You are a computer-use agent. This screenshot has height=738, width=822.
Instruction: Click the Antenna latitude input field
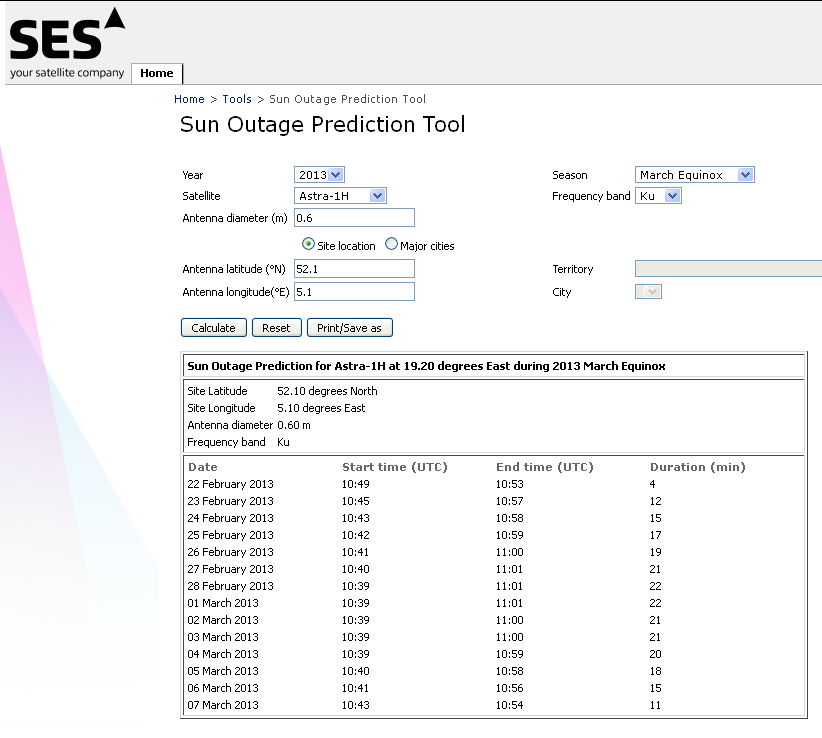coord(354,269)
